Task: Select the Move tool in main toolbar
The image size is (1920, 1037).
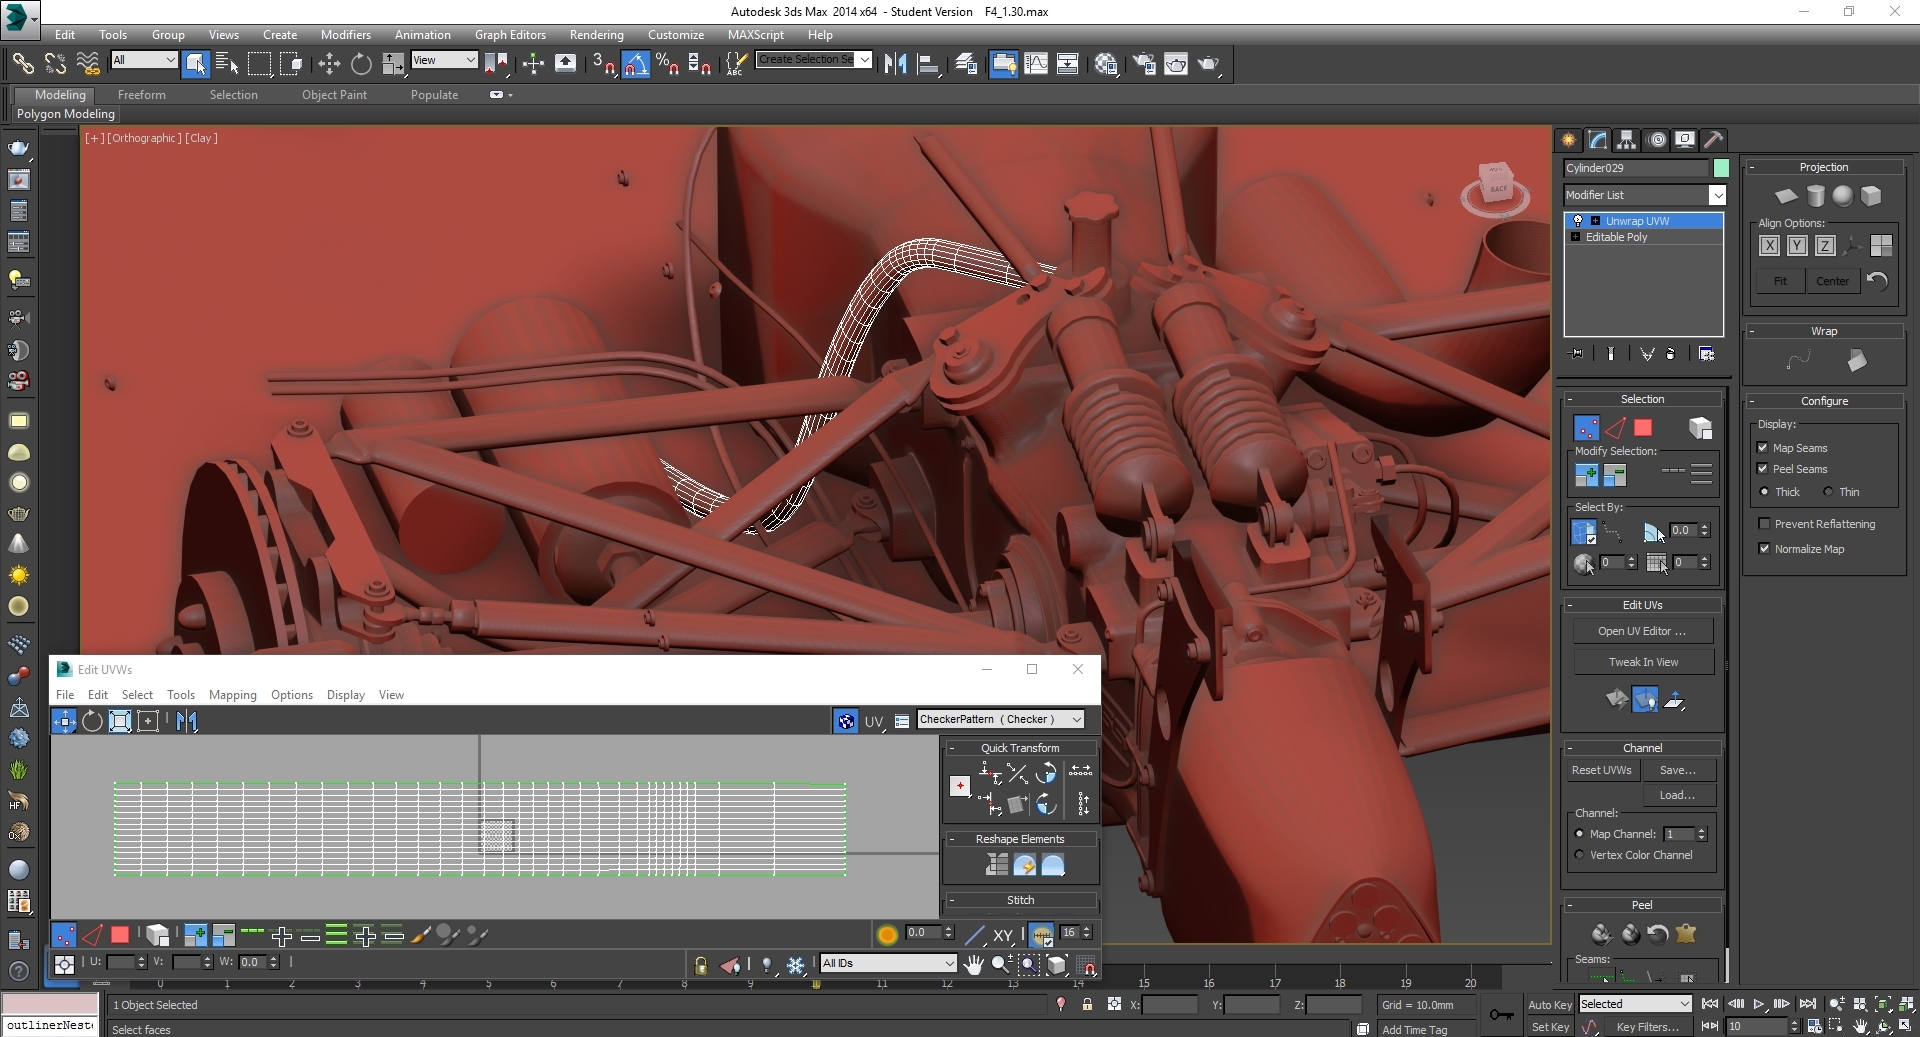Action: point(329,64)
